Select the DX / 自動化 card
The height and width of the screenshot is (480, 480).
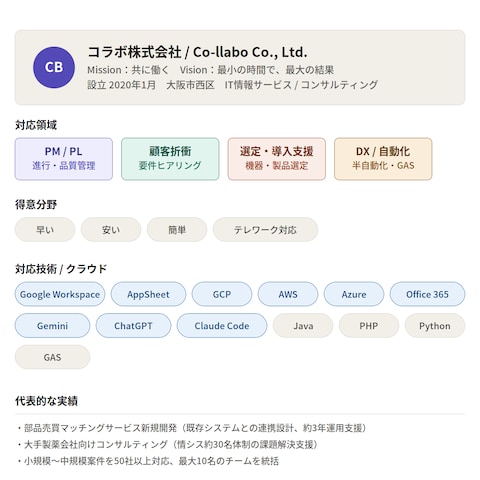[x=383, y=159]
